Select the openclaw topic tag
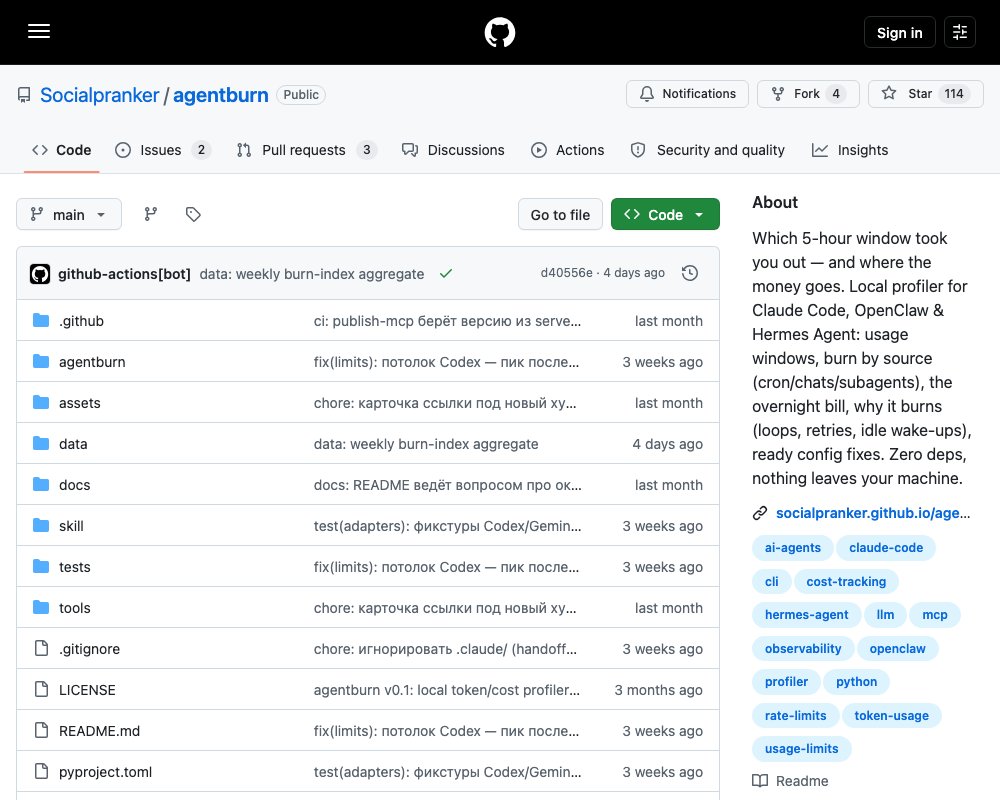 click(x=897, y=648)
